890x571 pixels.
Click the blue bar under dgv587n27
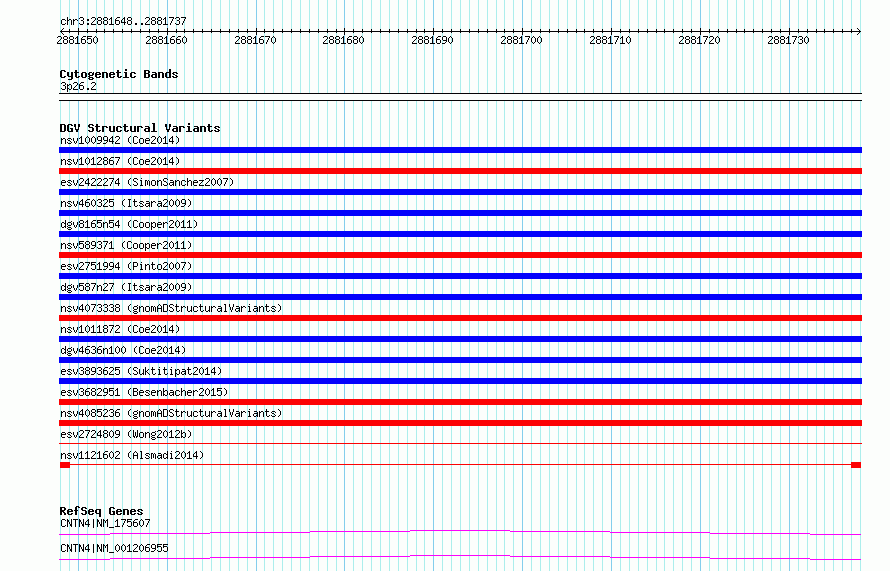click(x=460, y=297)
